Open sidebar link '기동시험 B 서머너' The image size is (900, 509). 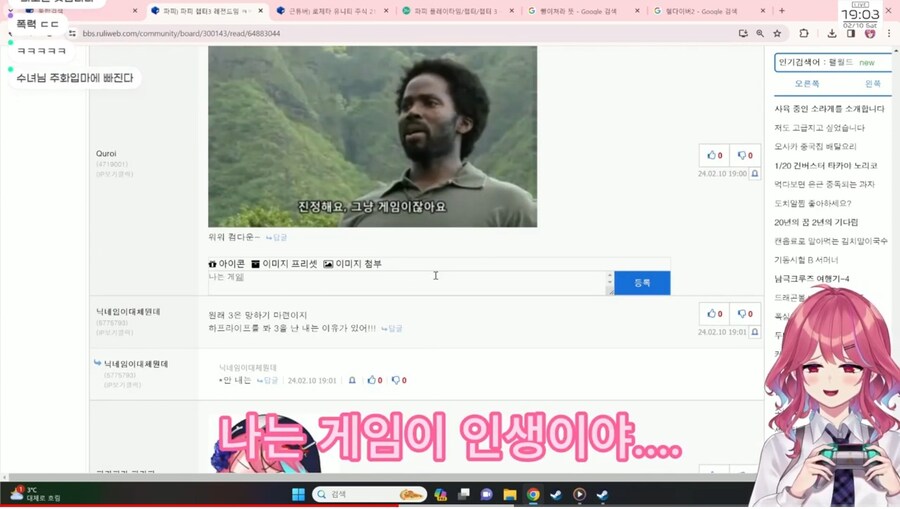tap(806, 259)
